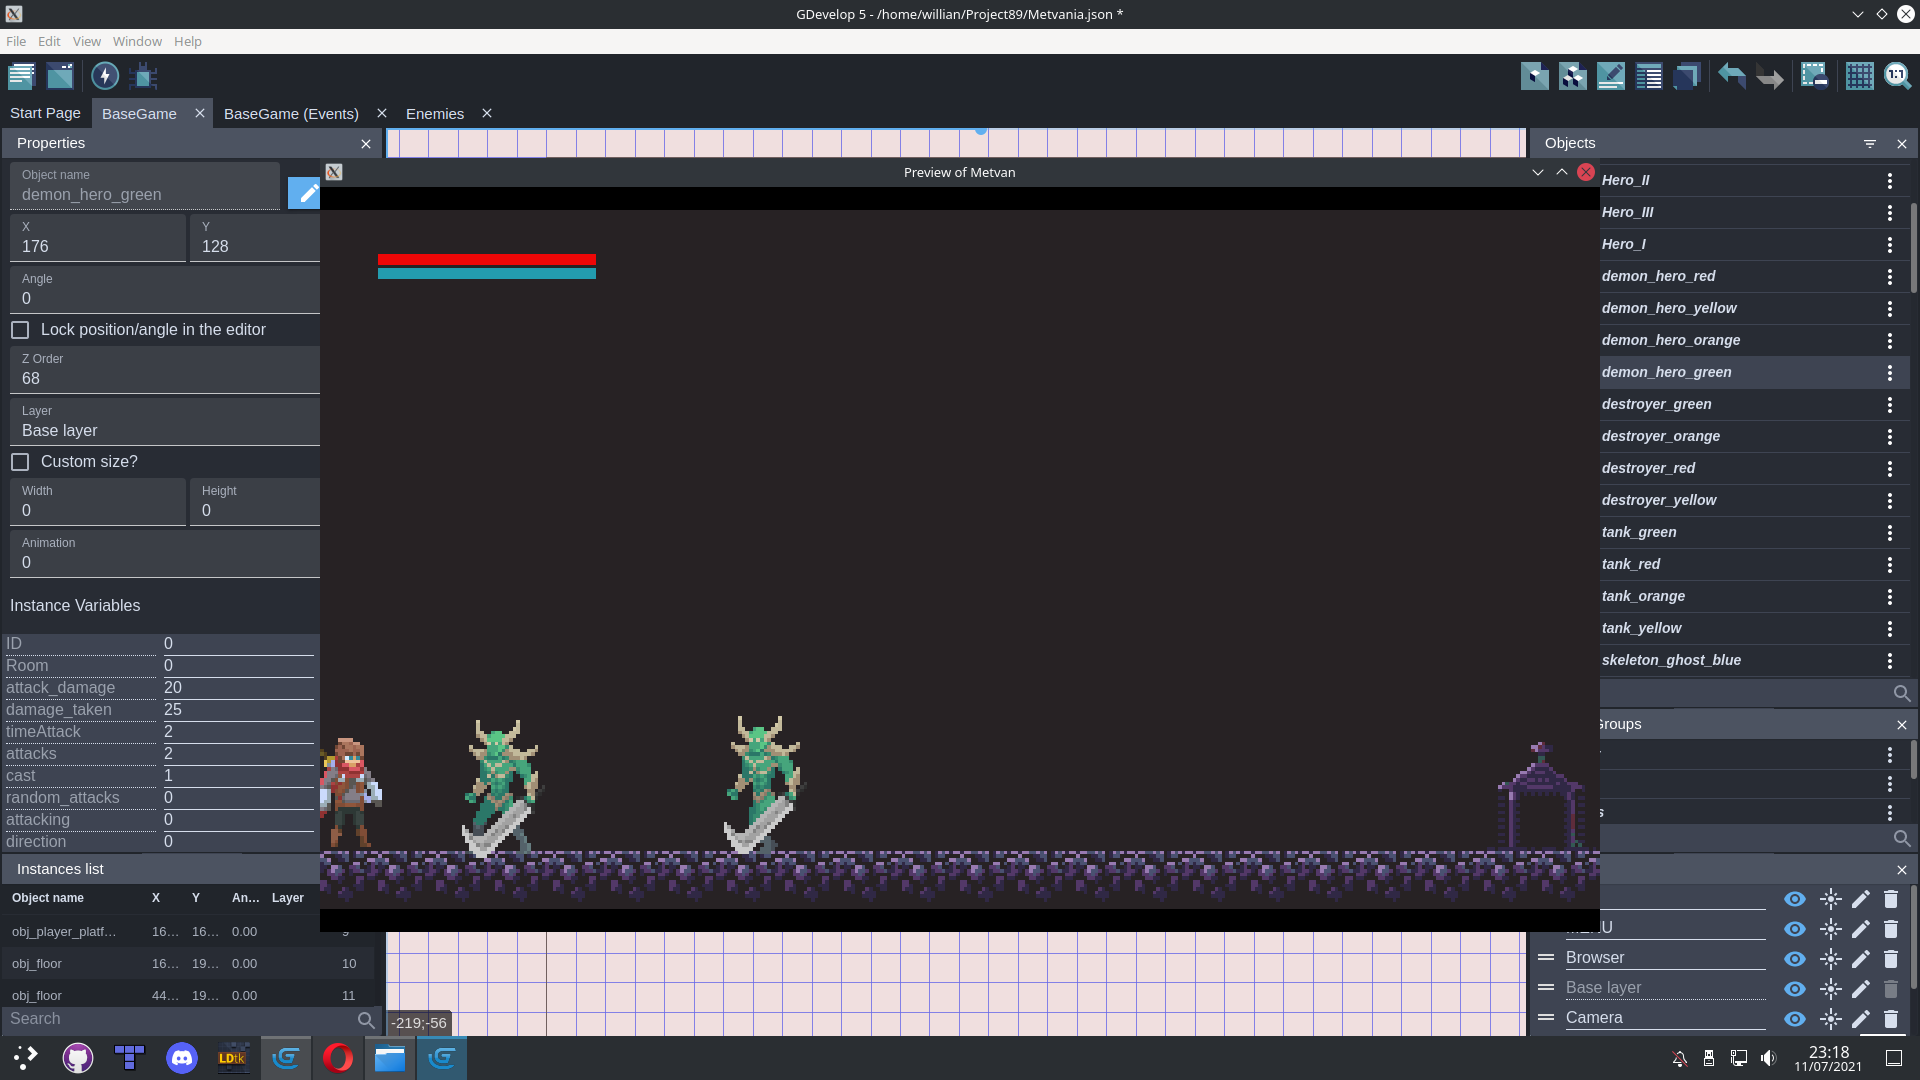The image size is (1920, 1080).
Task: Reset zoom to 1:1
Action: [1898, 76]
